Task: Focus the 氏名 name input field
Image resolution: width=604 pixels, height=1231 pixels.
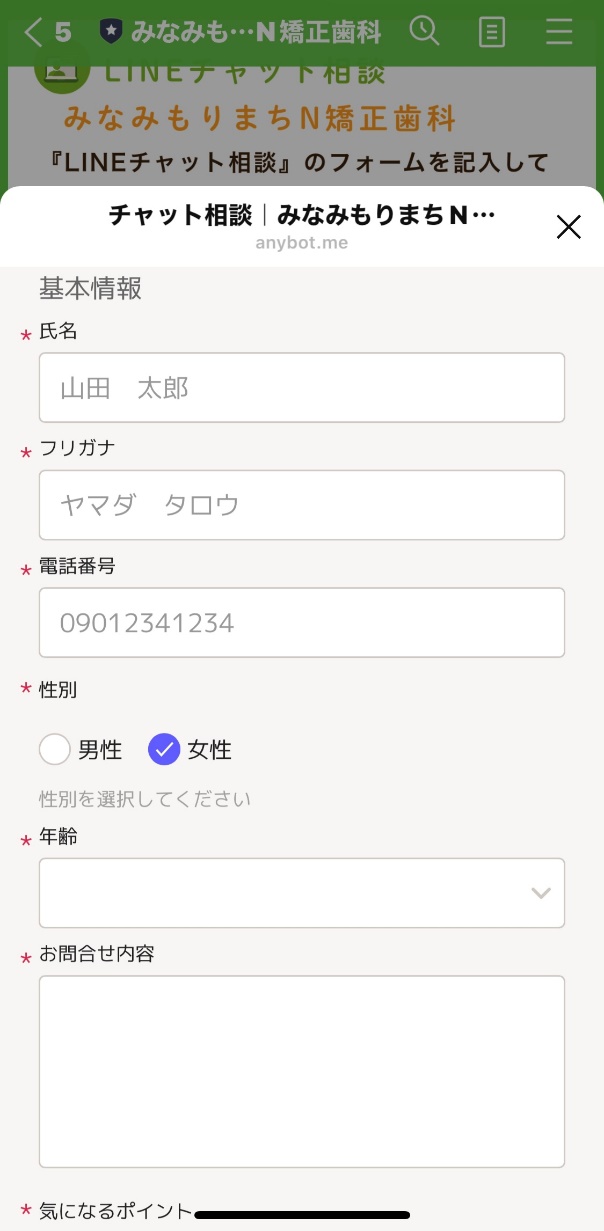Action: click(301, 387)
